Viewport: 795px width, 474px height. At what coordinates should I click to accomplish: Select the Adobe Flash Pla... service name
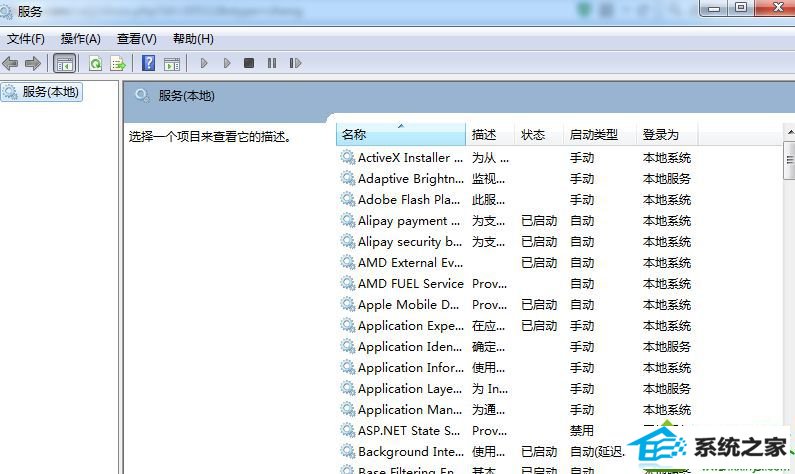coord(409,200)
